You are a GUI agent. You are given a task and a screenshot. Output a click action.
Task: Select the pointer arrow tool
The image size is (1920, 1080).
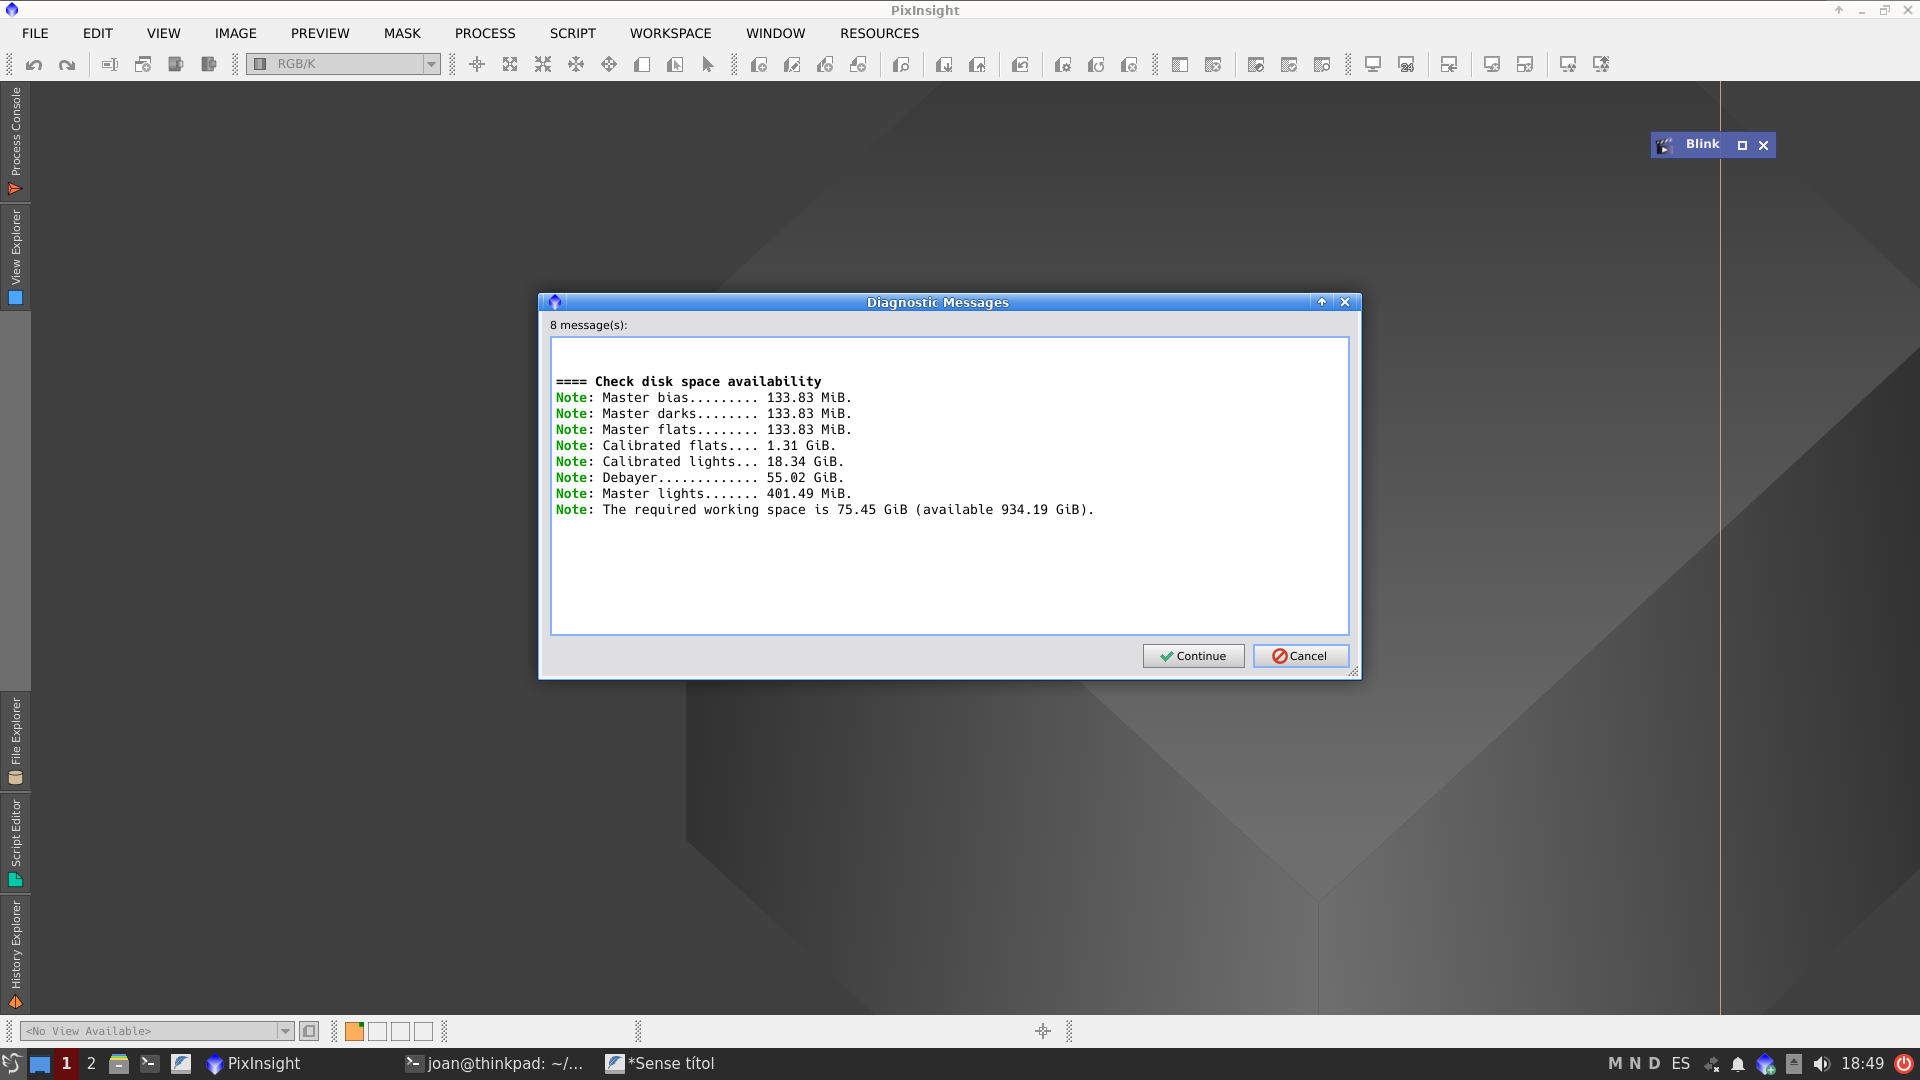[x=708, y=65]
